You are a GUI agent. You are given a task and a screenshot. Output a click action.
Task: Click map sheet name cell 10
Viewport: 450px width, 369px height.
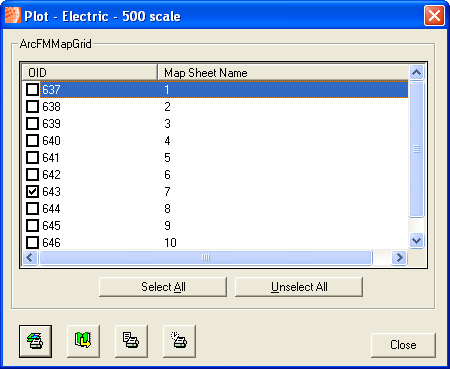coord(170,243)
